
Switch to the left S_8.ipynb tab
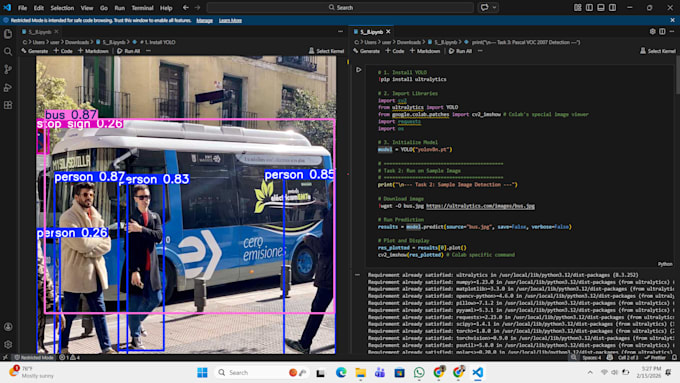click(40, 32)
